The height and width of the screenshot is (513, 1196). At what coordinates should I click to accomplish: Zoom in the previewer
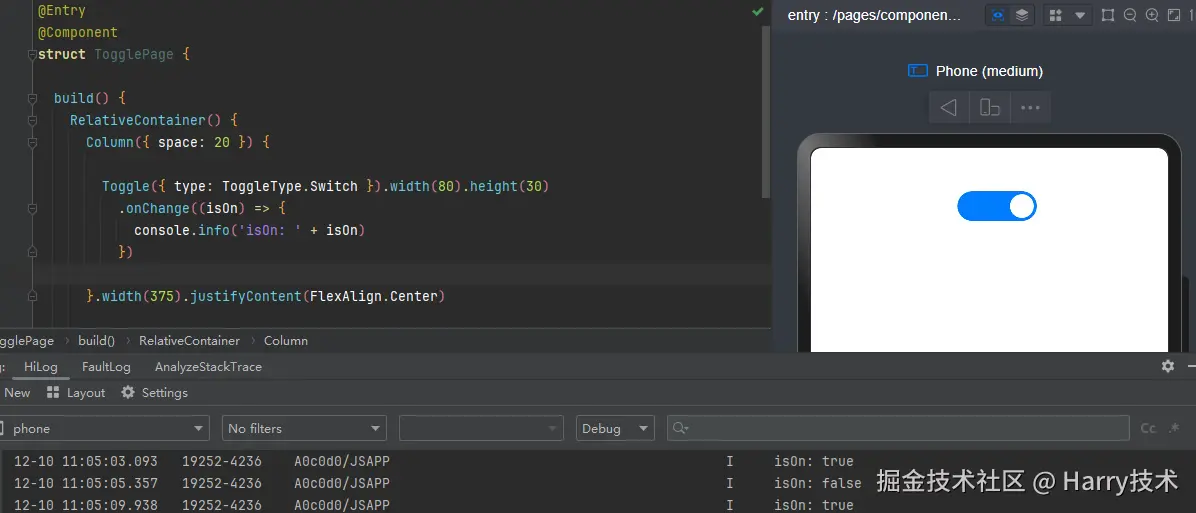point(1153,15)
